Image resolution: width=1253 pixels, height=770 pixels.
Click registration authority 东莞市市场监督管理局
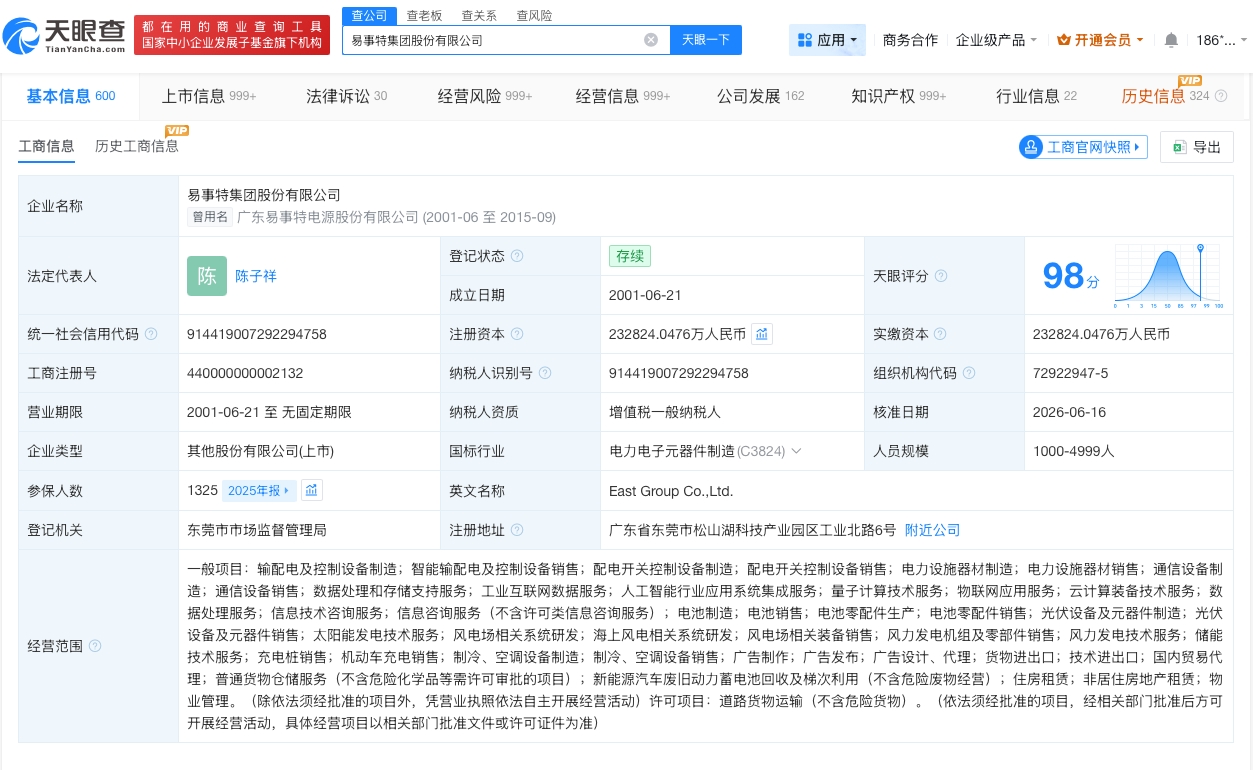(257, 530)
